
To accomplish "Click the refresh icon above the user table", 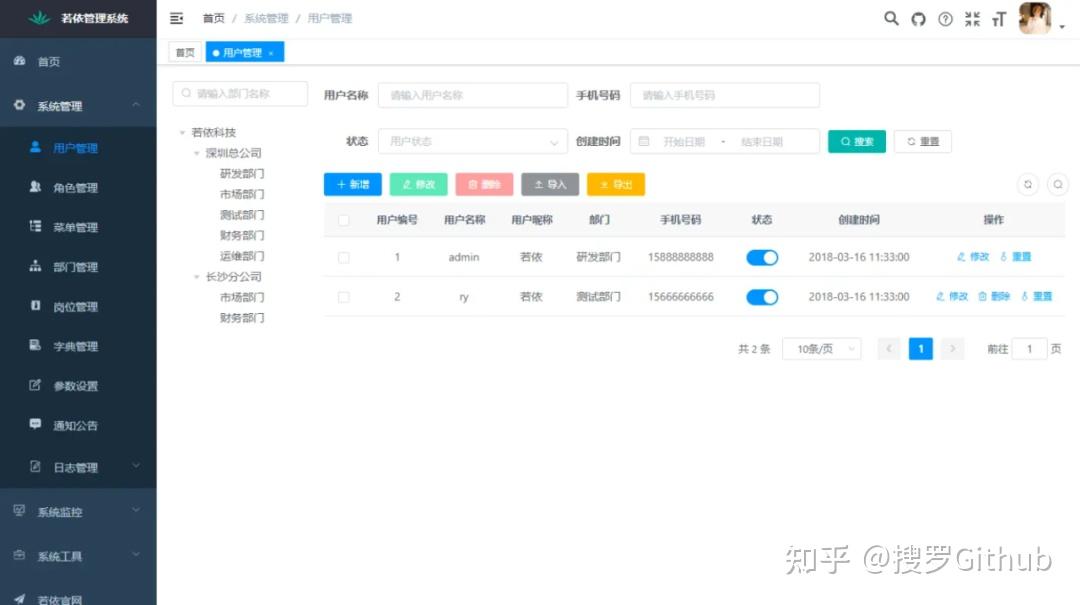I will tap(1028, 184).
